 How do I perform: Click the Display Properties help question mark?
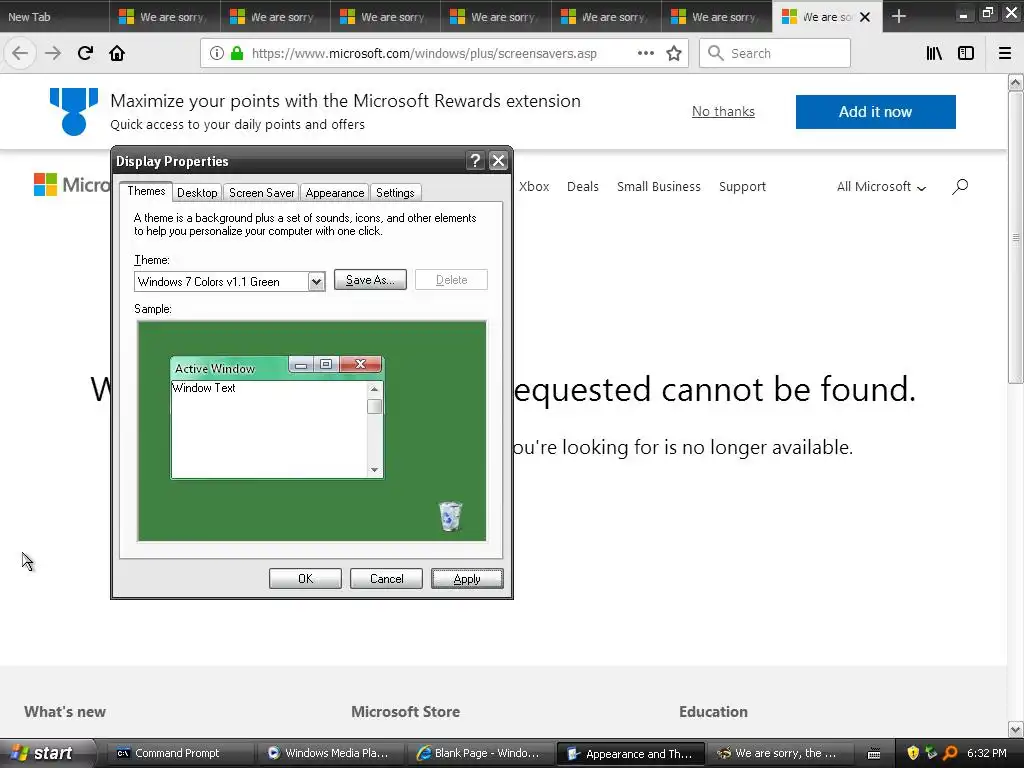pos(475,161)
